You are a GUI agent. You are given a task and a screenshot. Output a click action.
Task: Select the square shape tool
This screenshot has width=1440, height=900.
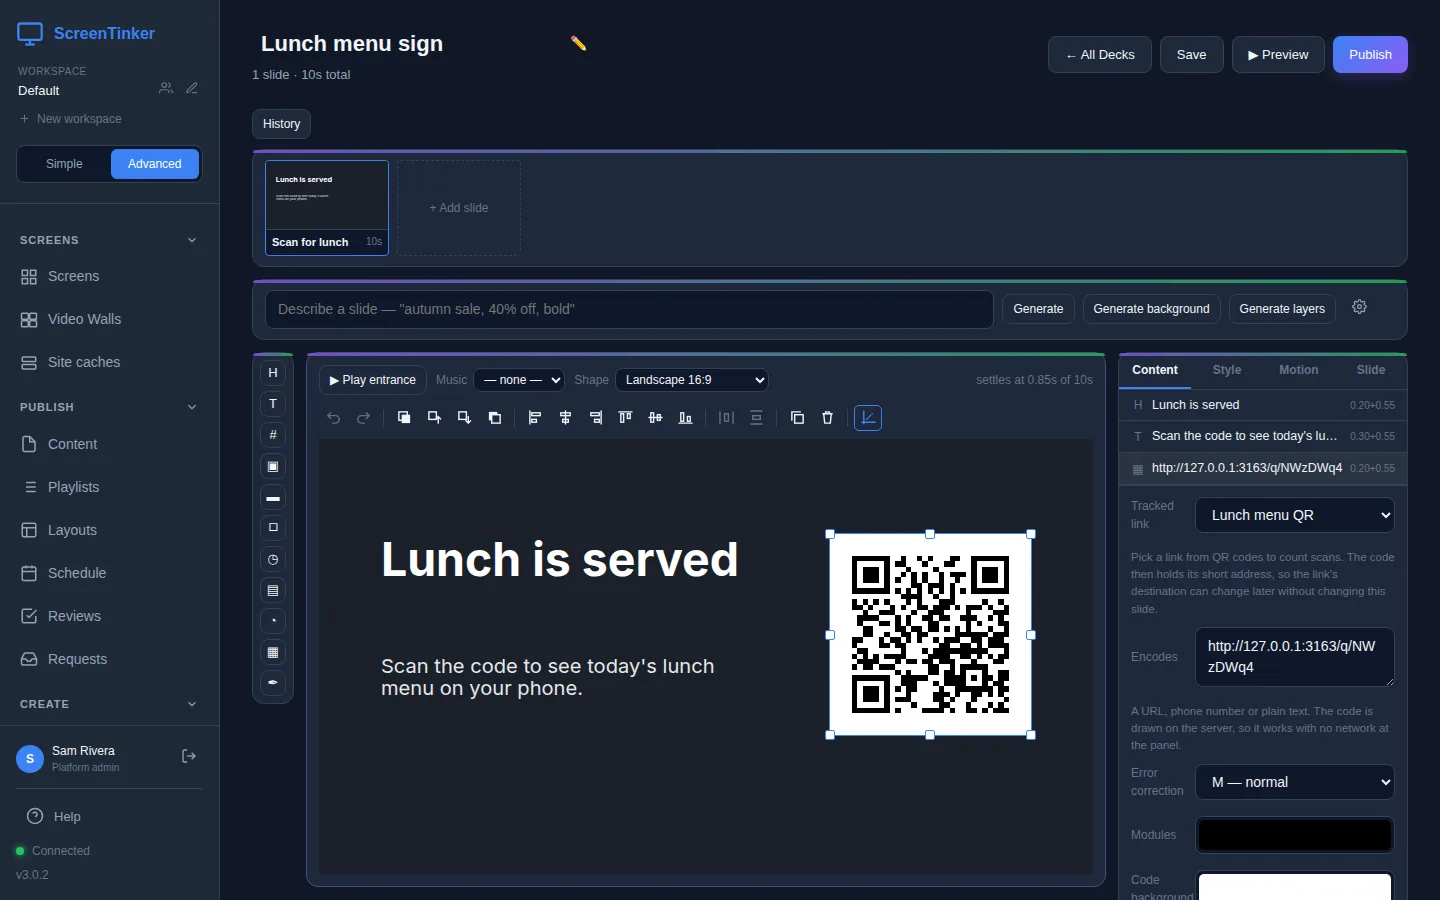pos(273,528)
